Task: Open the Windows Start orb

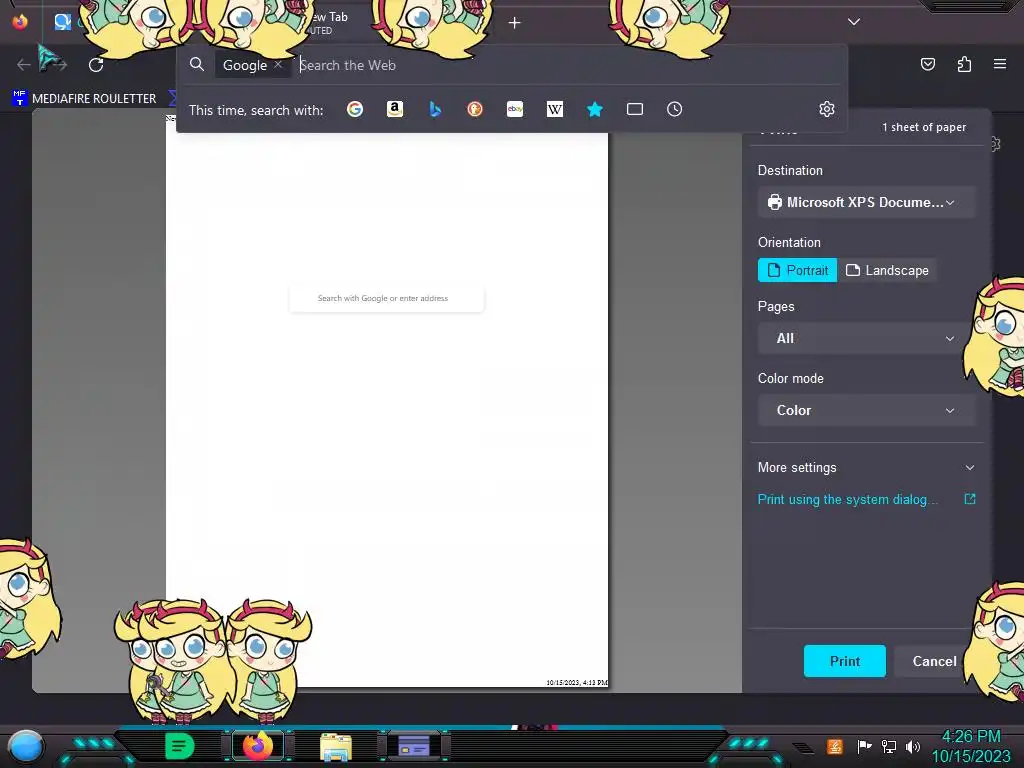Action: 25,746
